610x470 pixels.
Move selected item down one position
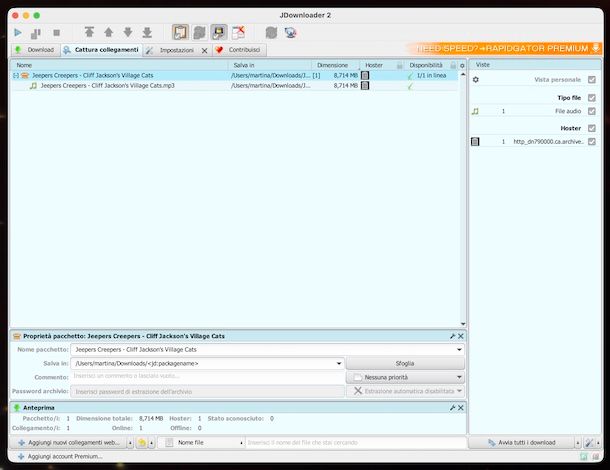pyautogui.click(x=128, y=32)
